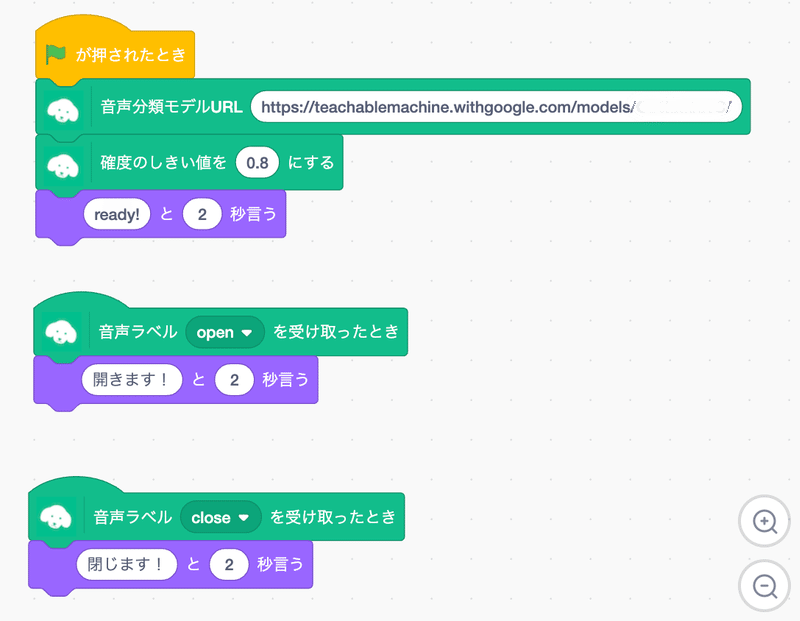The image size is (800, 621).
Task: Open the close label dropdown
Action: (x=221, y=517)
